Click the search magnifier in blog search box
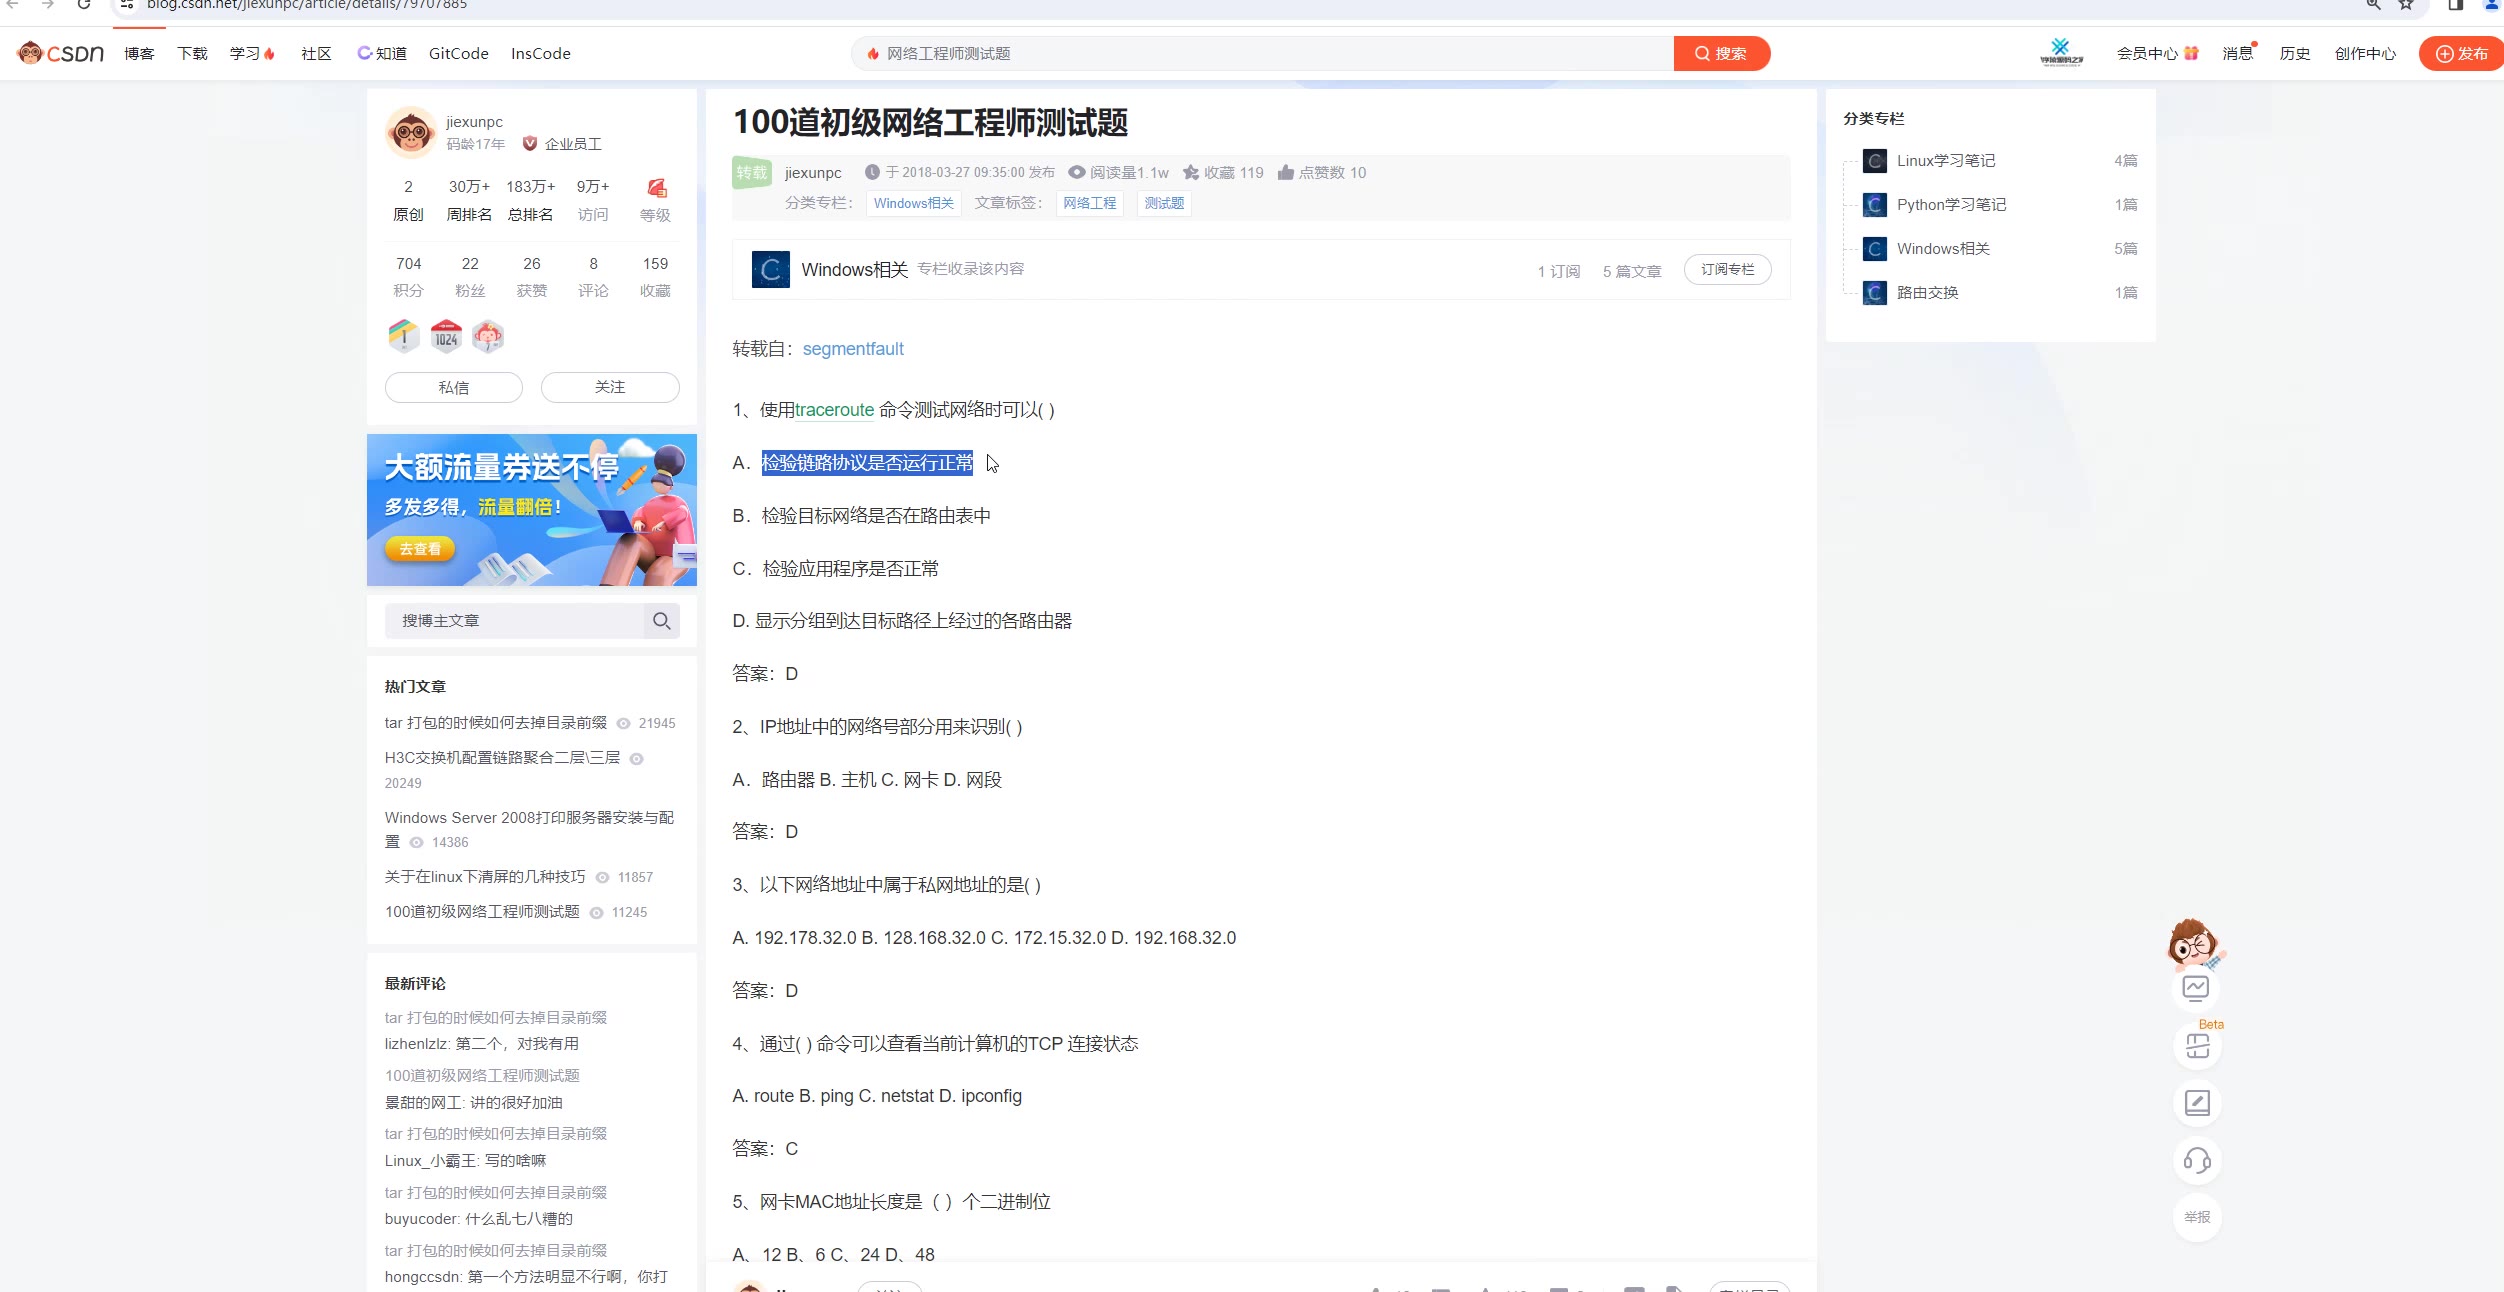This screenshot has height=1292, width=2504. point(661,621)
